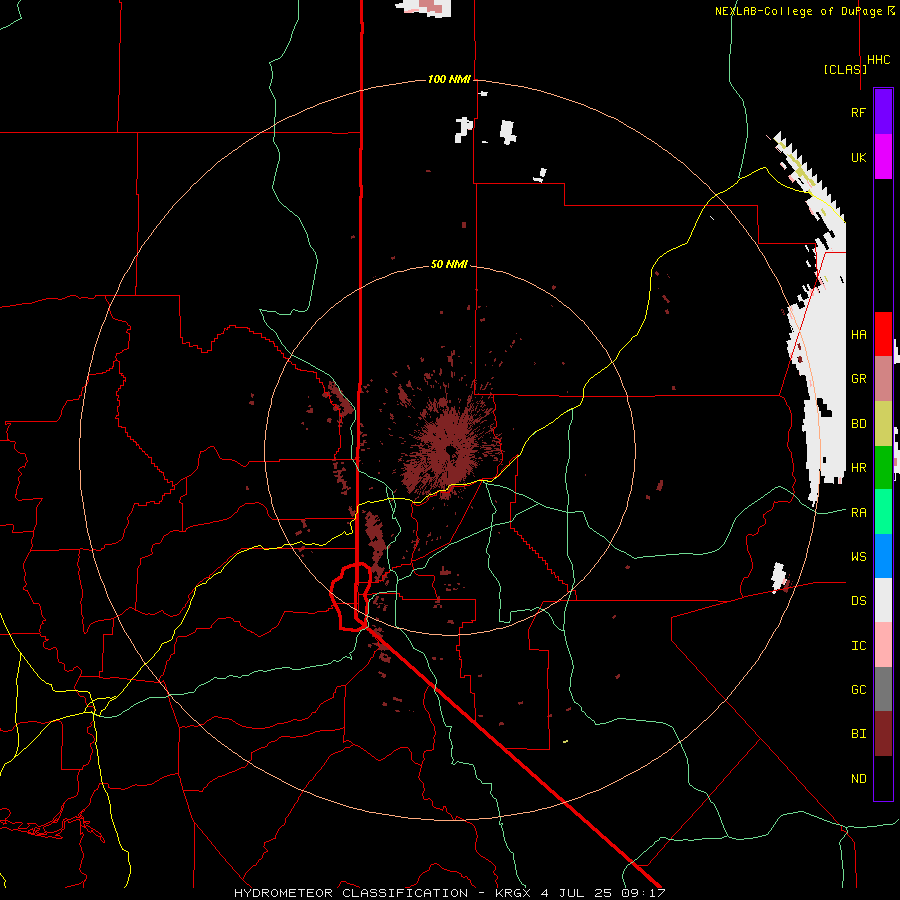Click the 'GC' legend label

(858, 690)
